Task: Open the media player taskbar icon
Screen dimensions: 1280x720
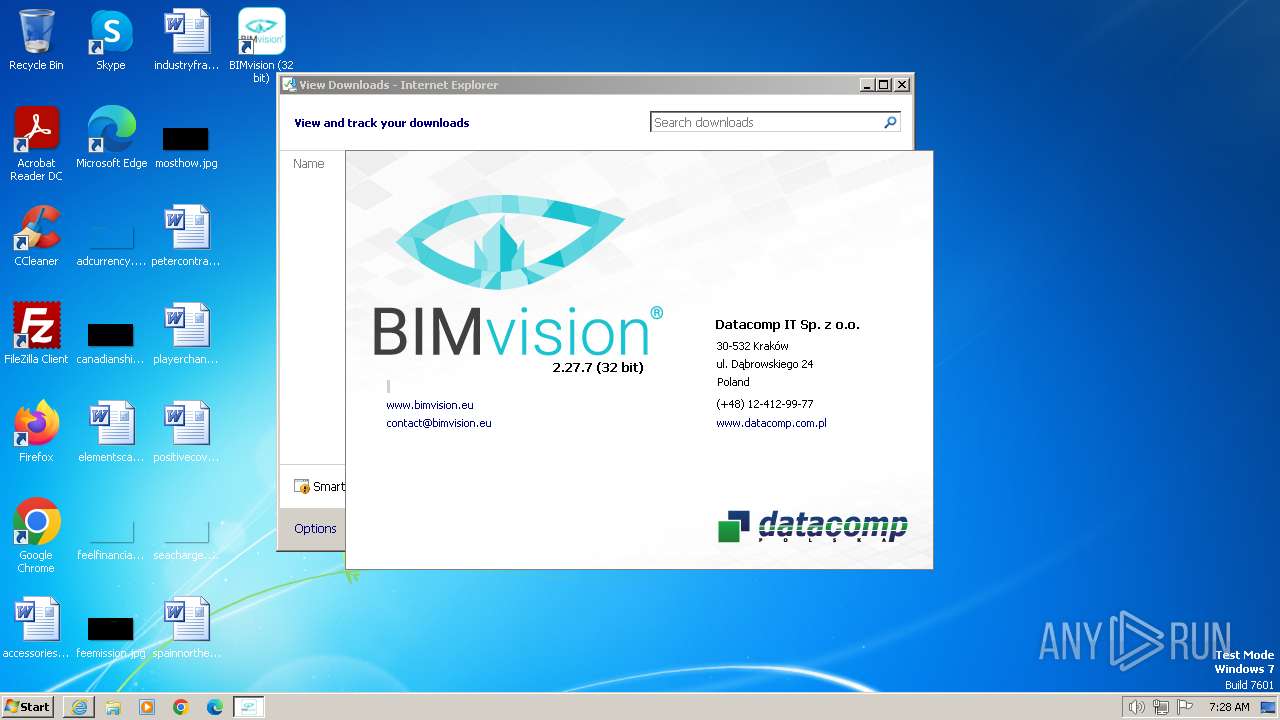Action: pyautogui.click(x=147, y=707)
